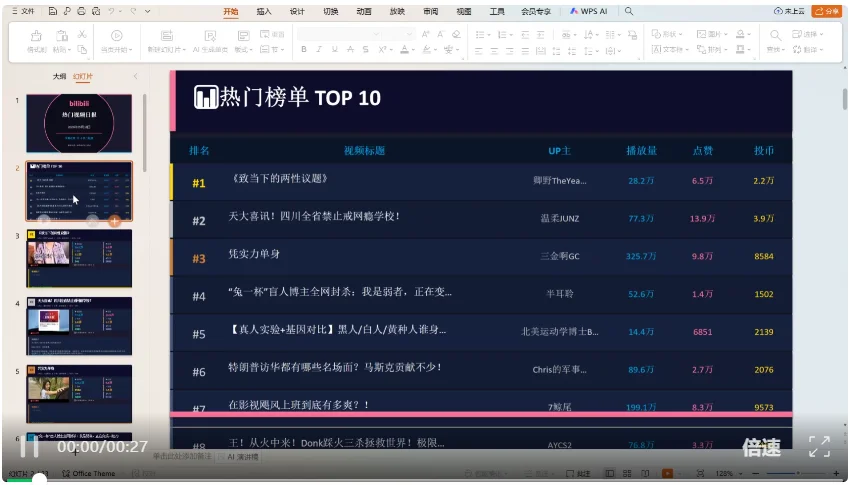Switch to the 切换 Transitions tab

(331, 11)
